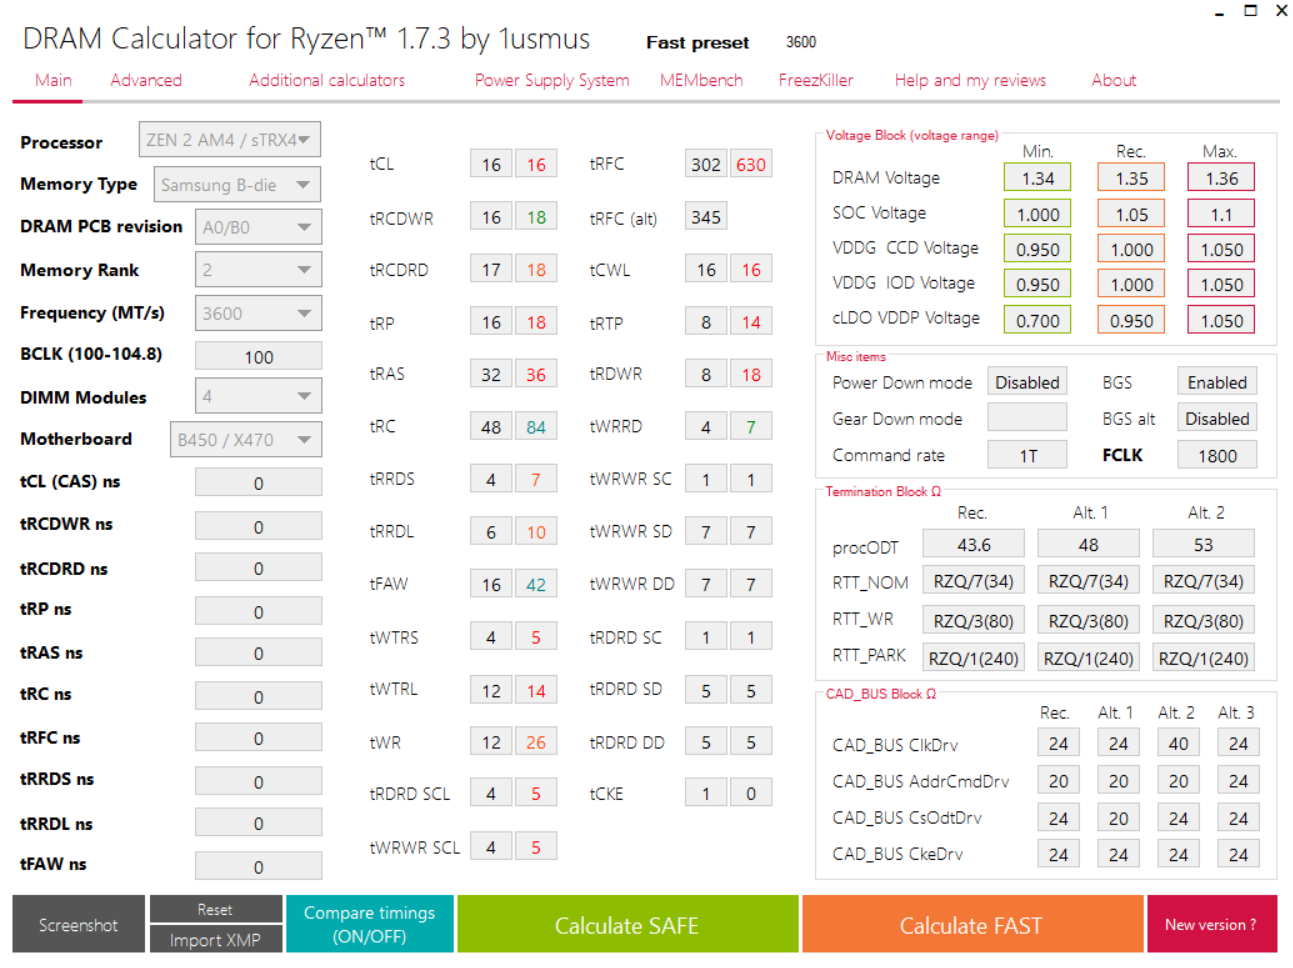Open the Main tab
Image resolution: width=1293 pixels, height=968 pixels.
[x=53, y=80]
